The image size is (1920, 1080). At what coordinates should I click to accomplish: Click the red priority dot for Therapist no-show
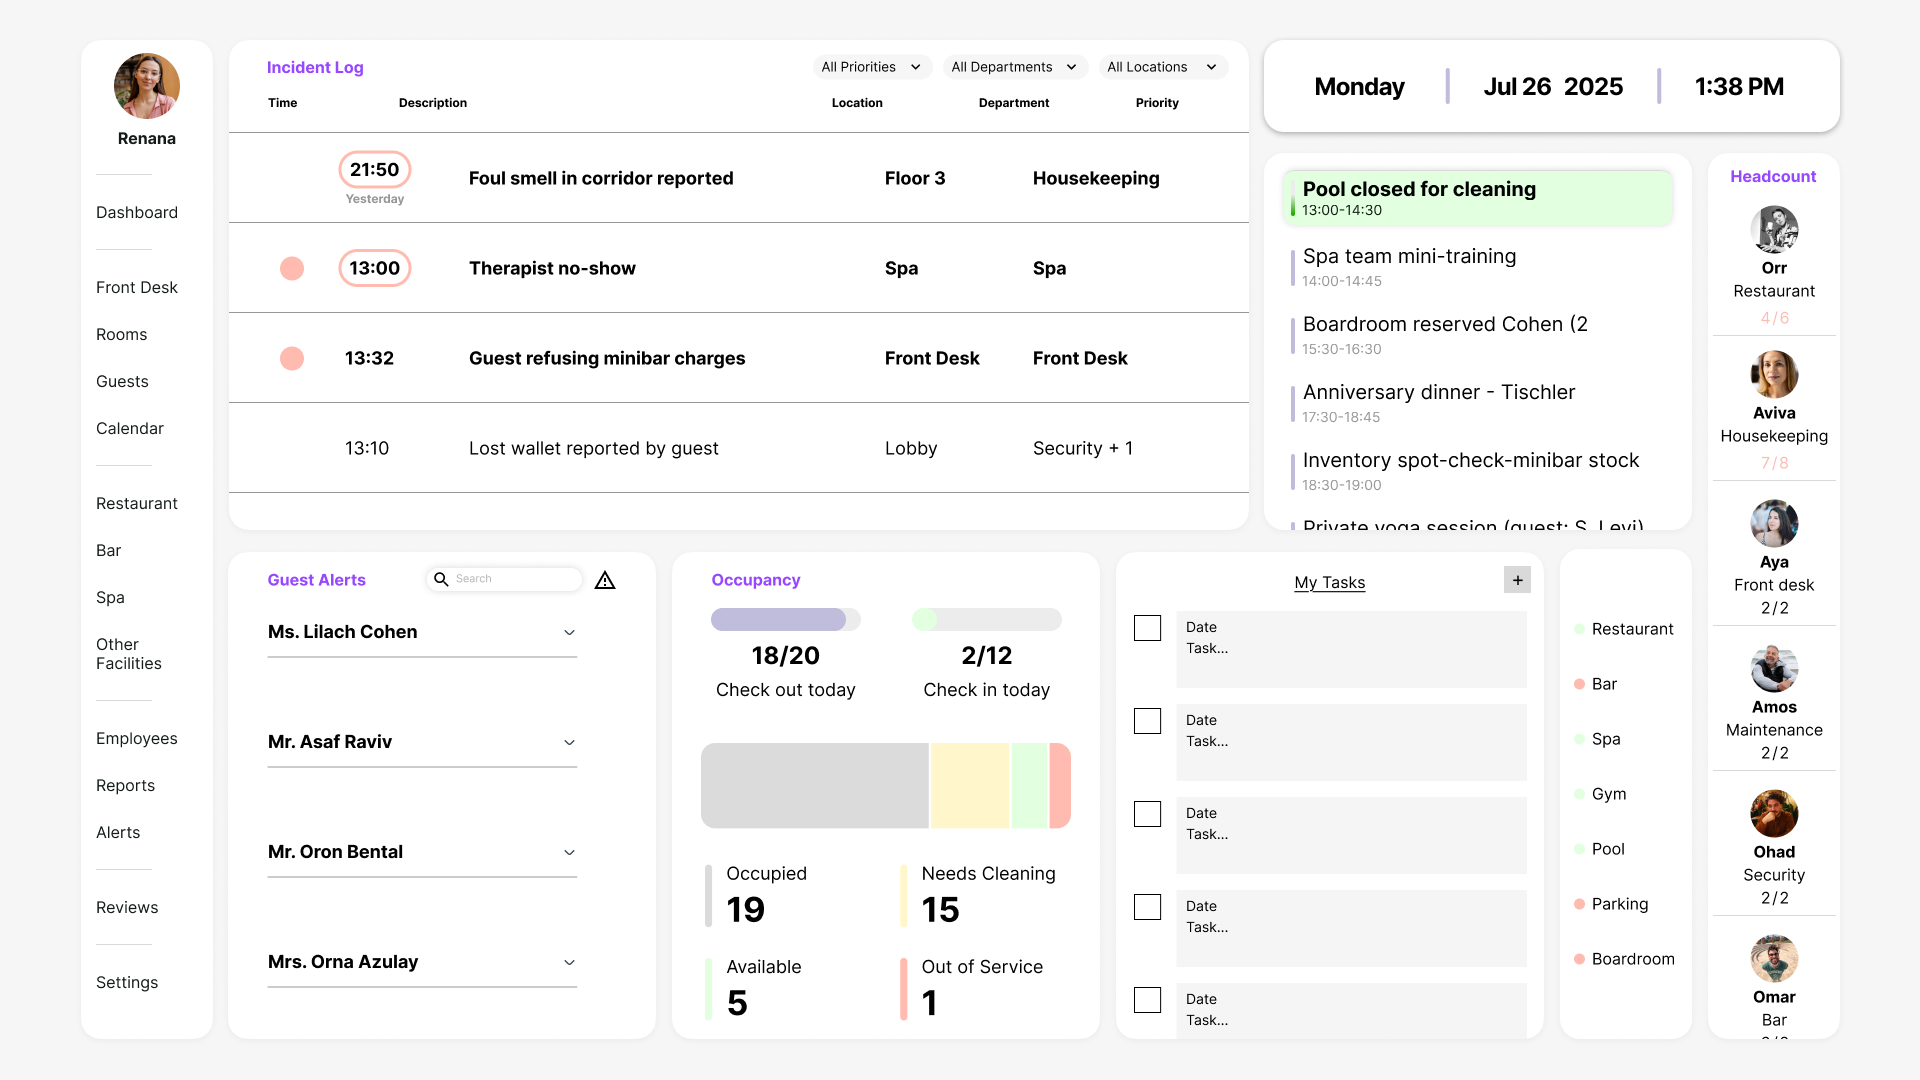click(x=292, y=268)
